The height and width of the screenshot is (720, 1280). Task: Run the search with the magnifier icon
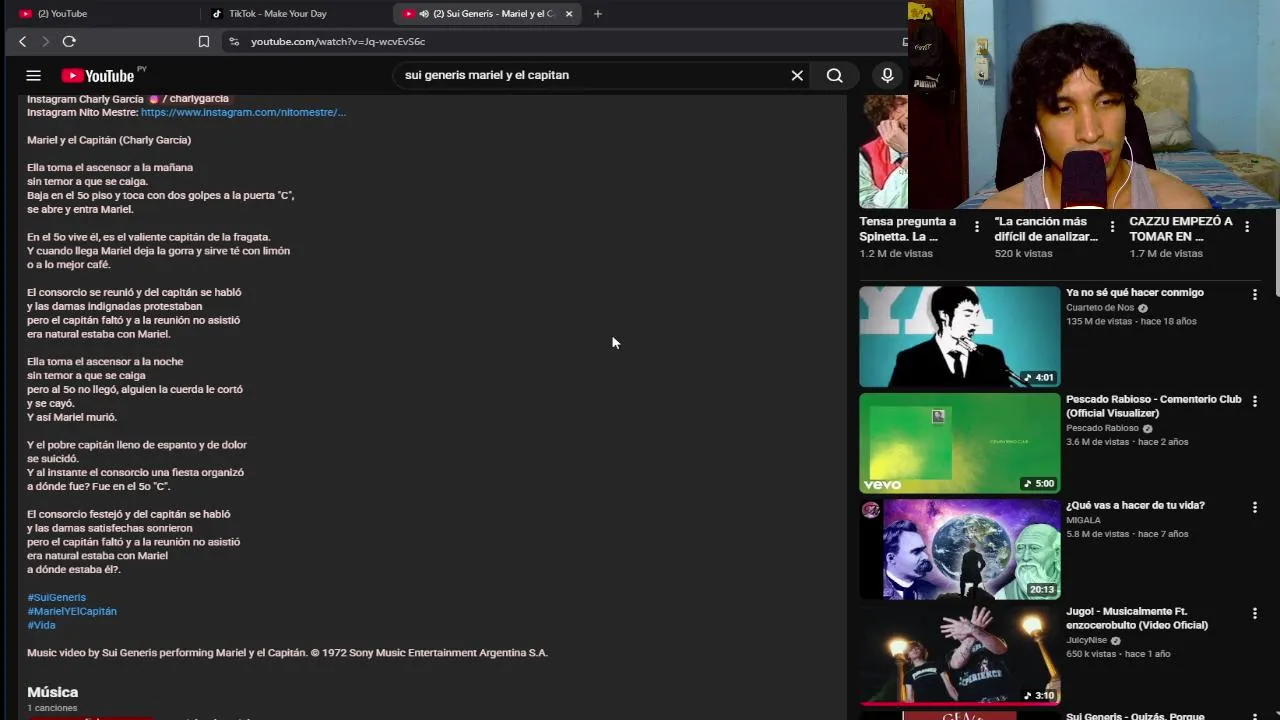click(834, 75)
